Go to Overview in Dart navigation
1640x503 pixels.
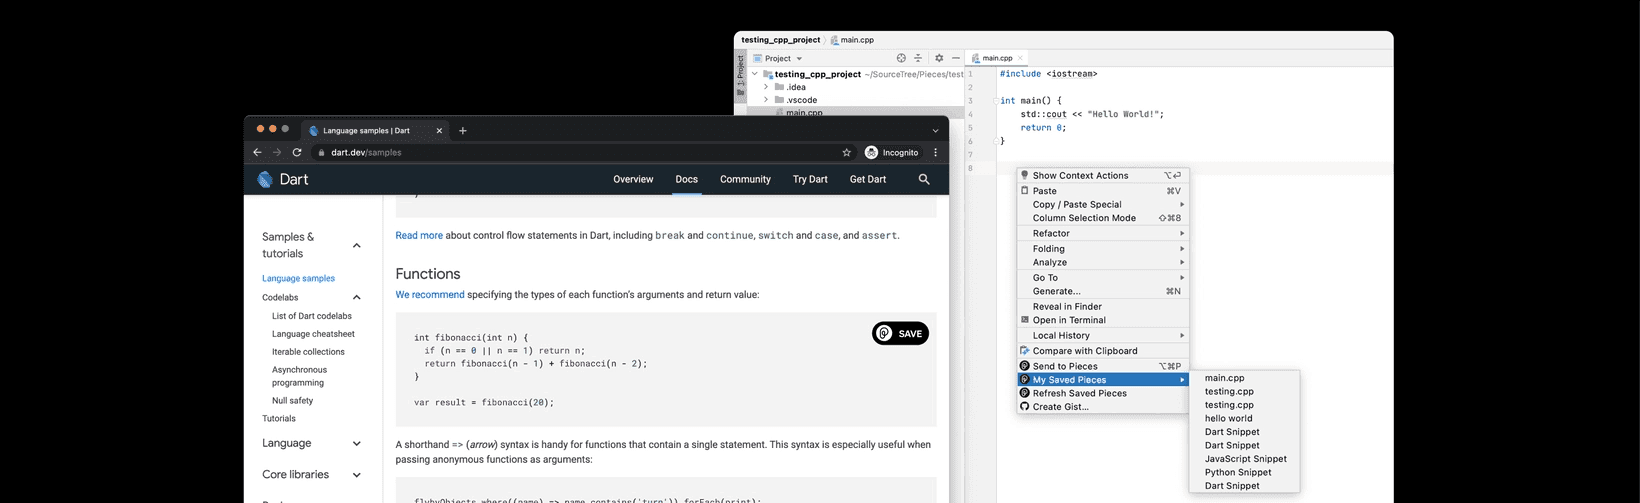coord(633,179)
